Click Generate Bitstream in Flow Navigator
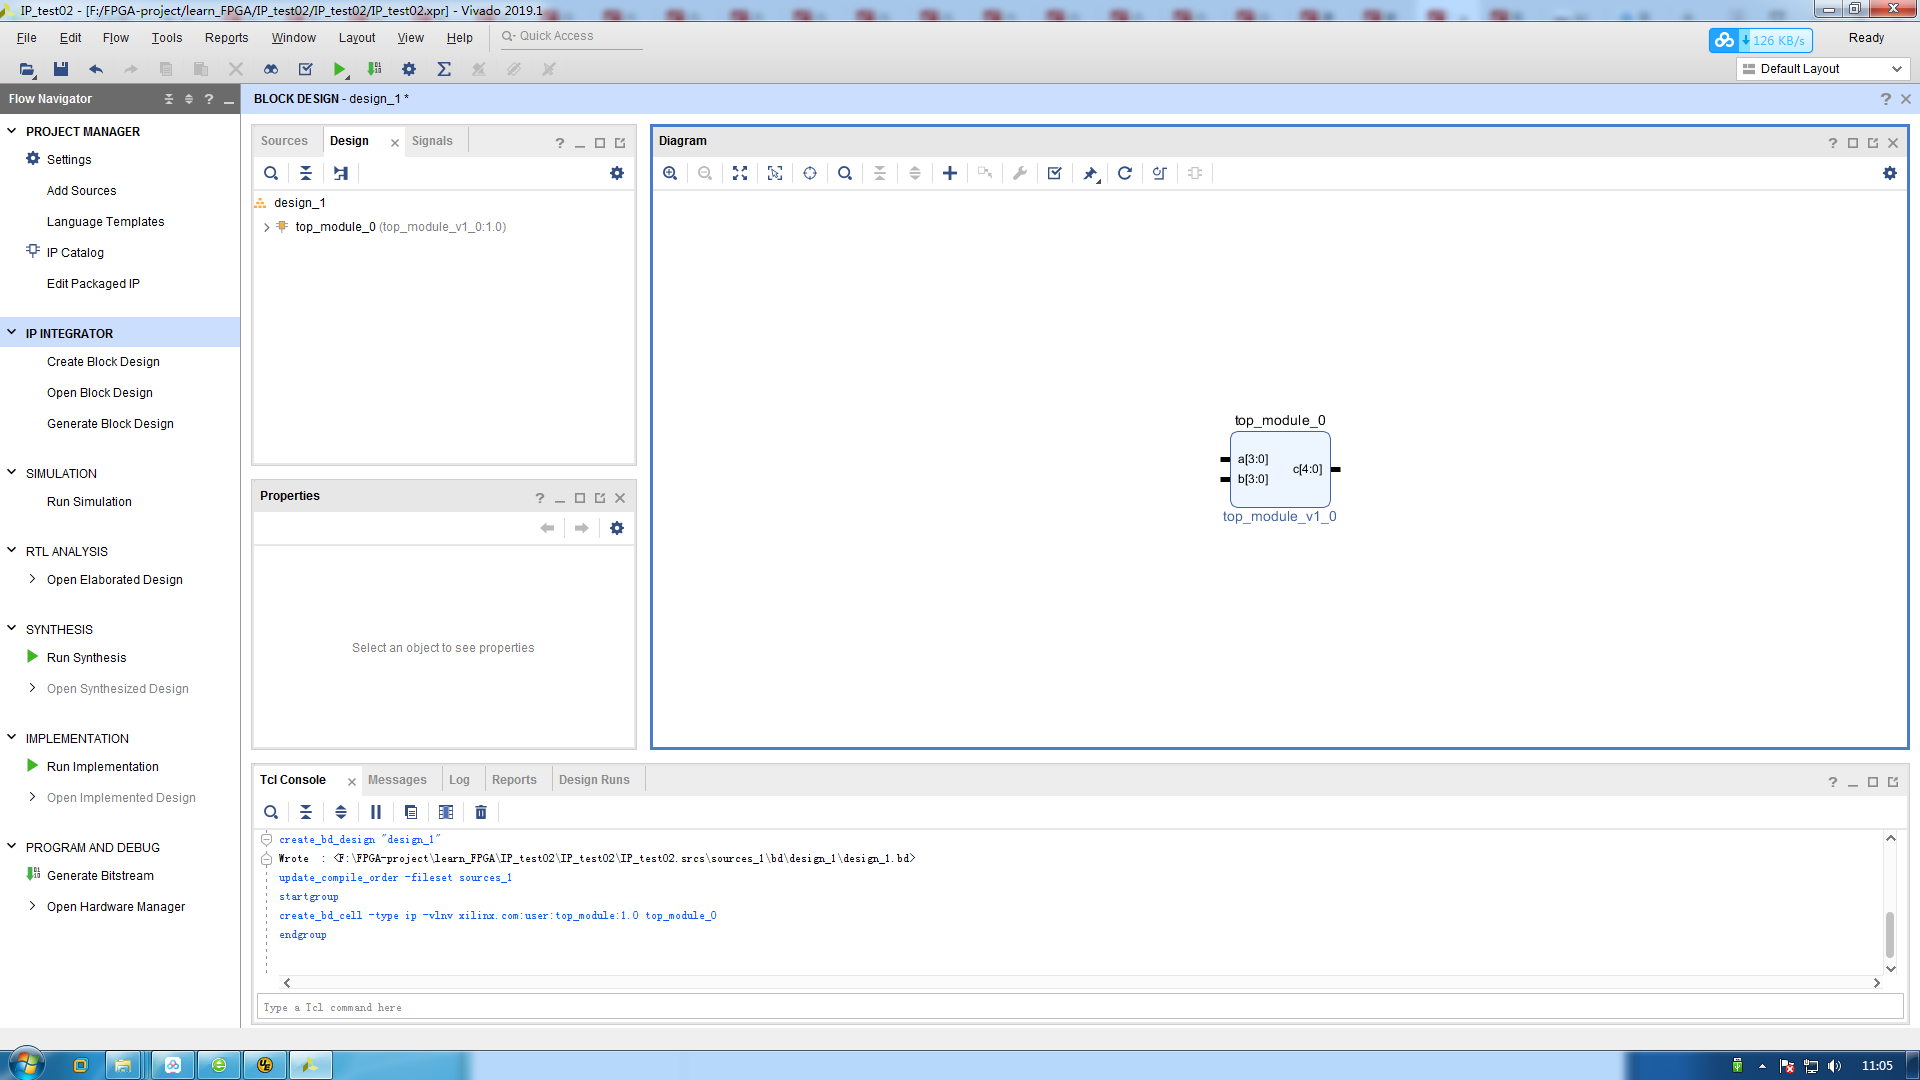 [100, 876]
